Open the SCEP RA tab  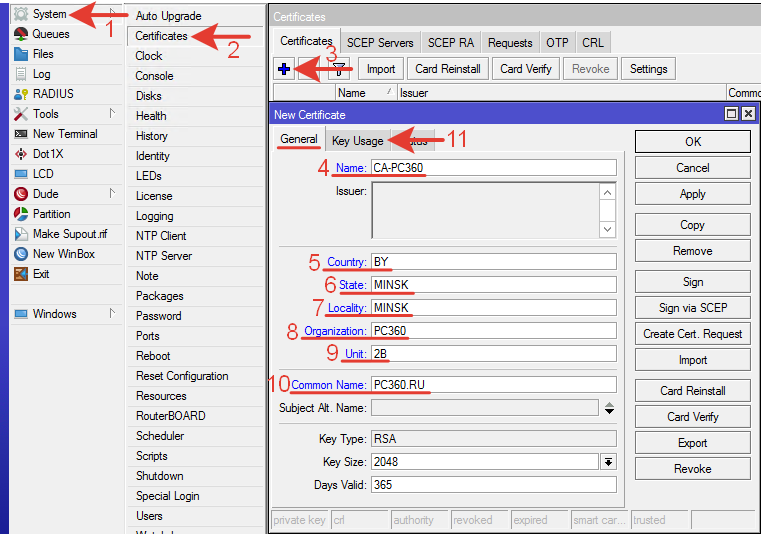450,43
